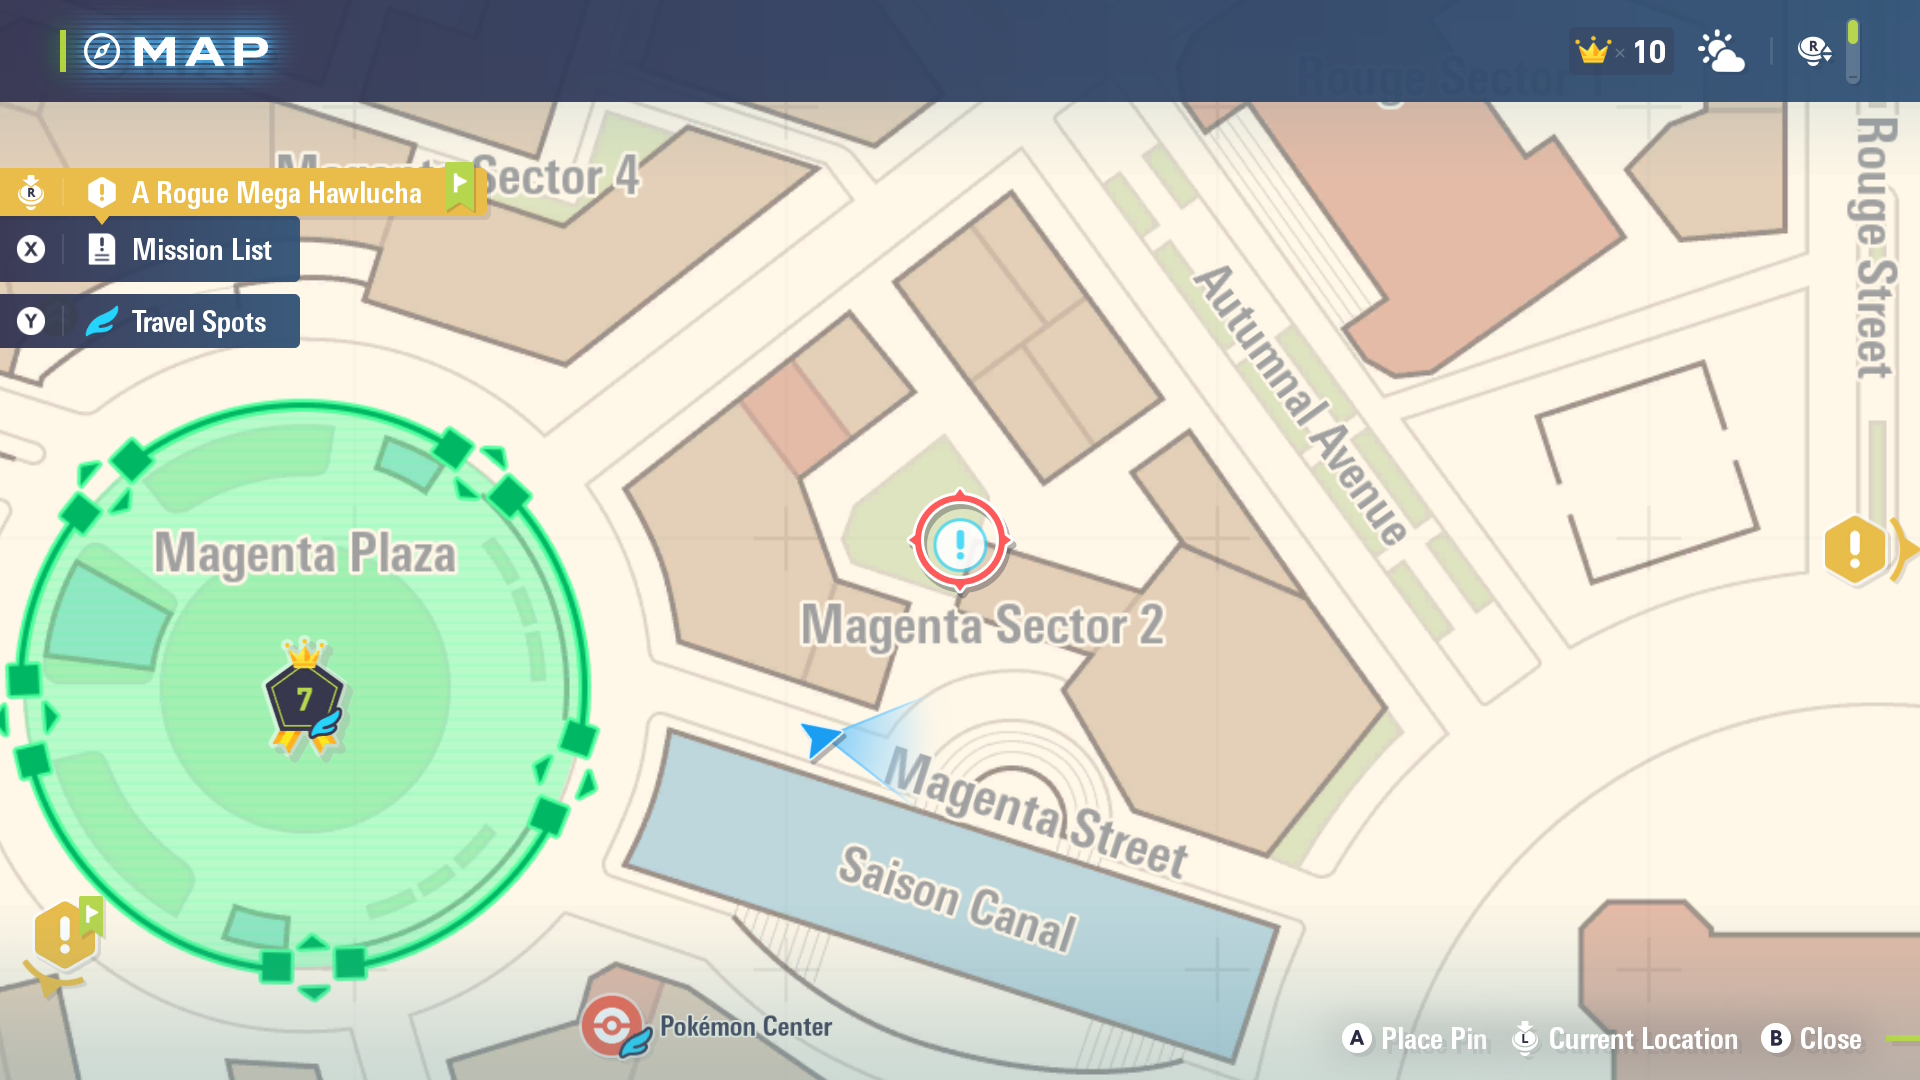Click the partly cloudy weather icon
The height and width of the screenshot is (1080, 1920).
click(1722, 52)
